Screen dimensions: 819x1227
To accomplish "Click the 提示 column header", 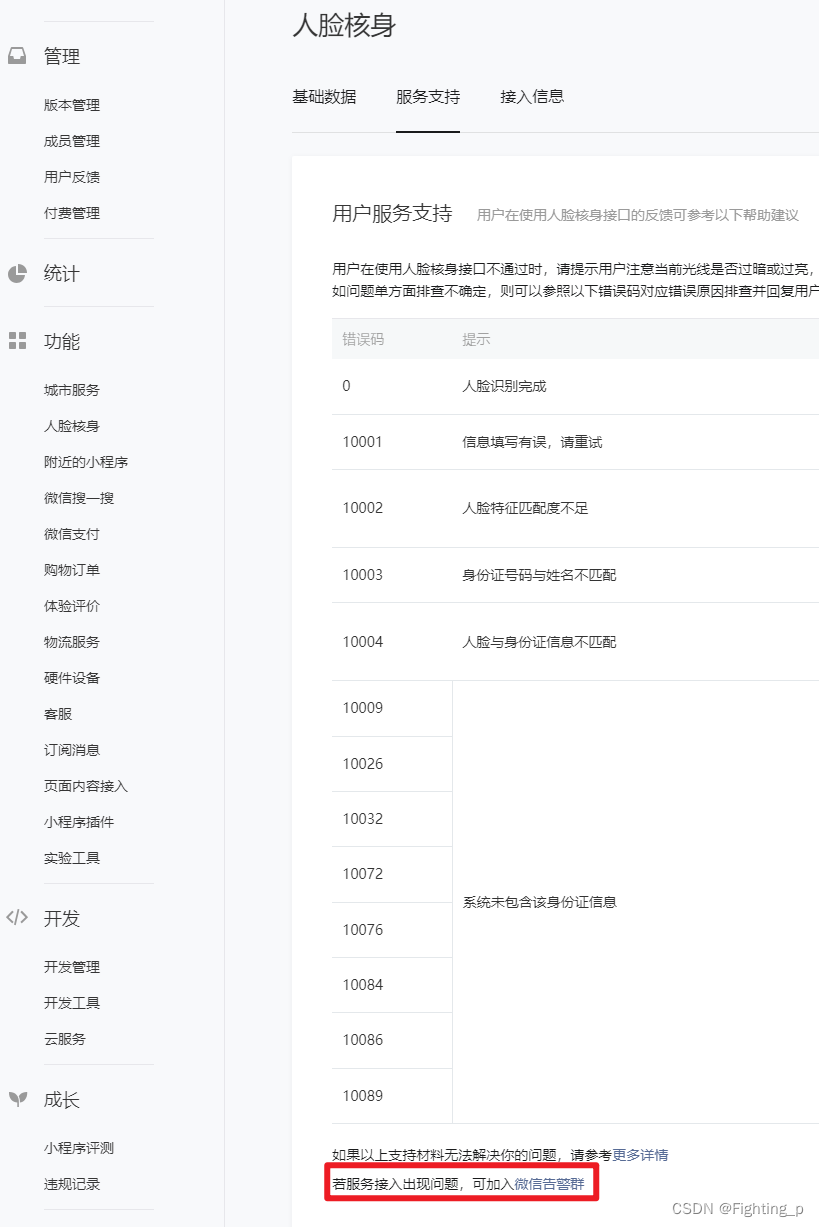I will (476, 339).
